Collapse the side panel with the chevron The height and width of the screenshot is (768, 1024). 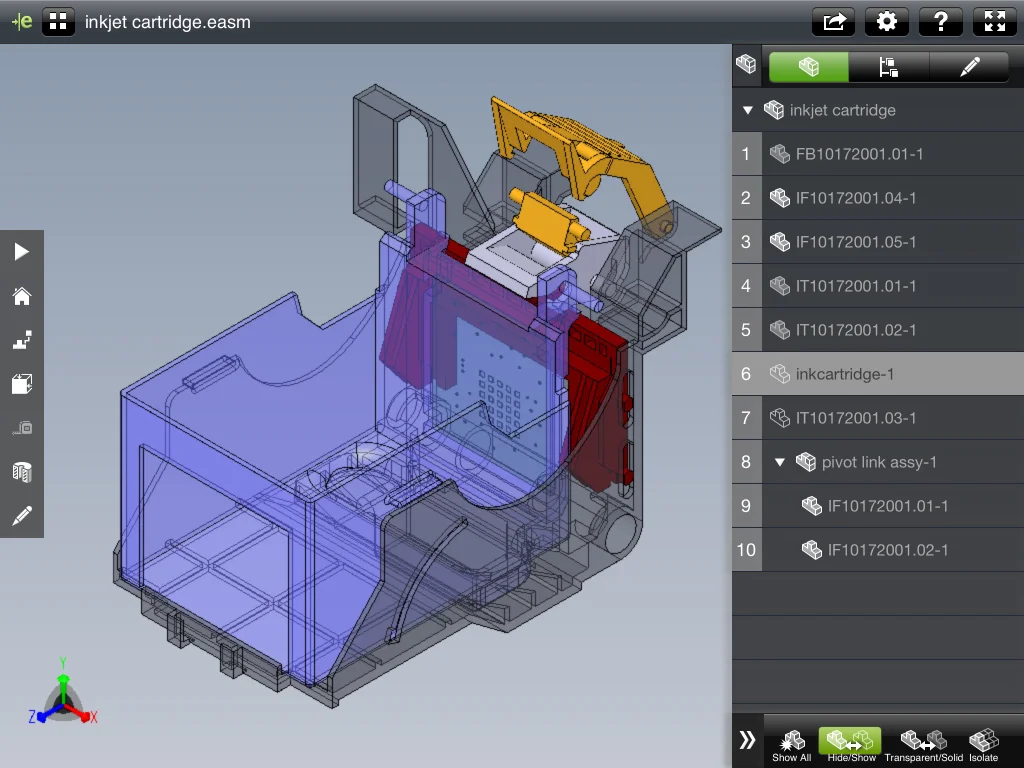(x=746, y=738)
